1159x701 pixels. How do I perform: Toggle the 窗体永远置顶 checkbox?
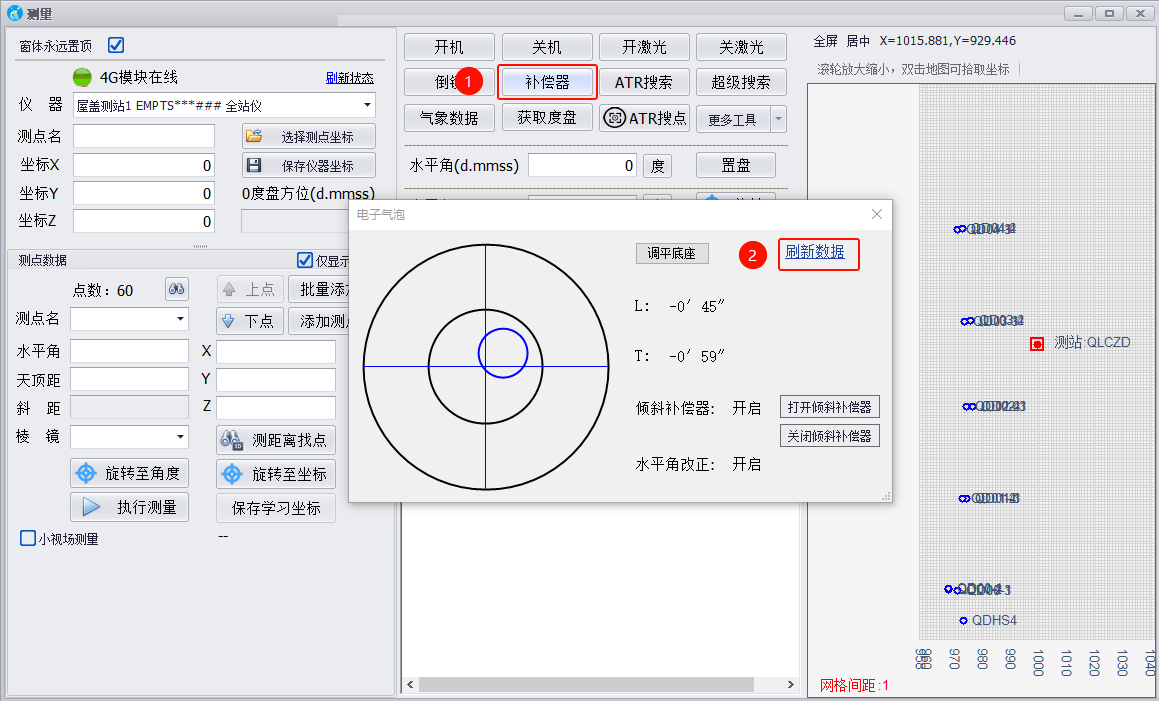point(116,45)
